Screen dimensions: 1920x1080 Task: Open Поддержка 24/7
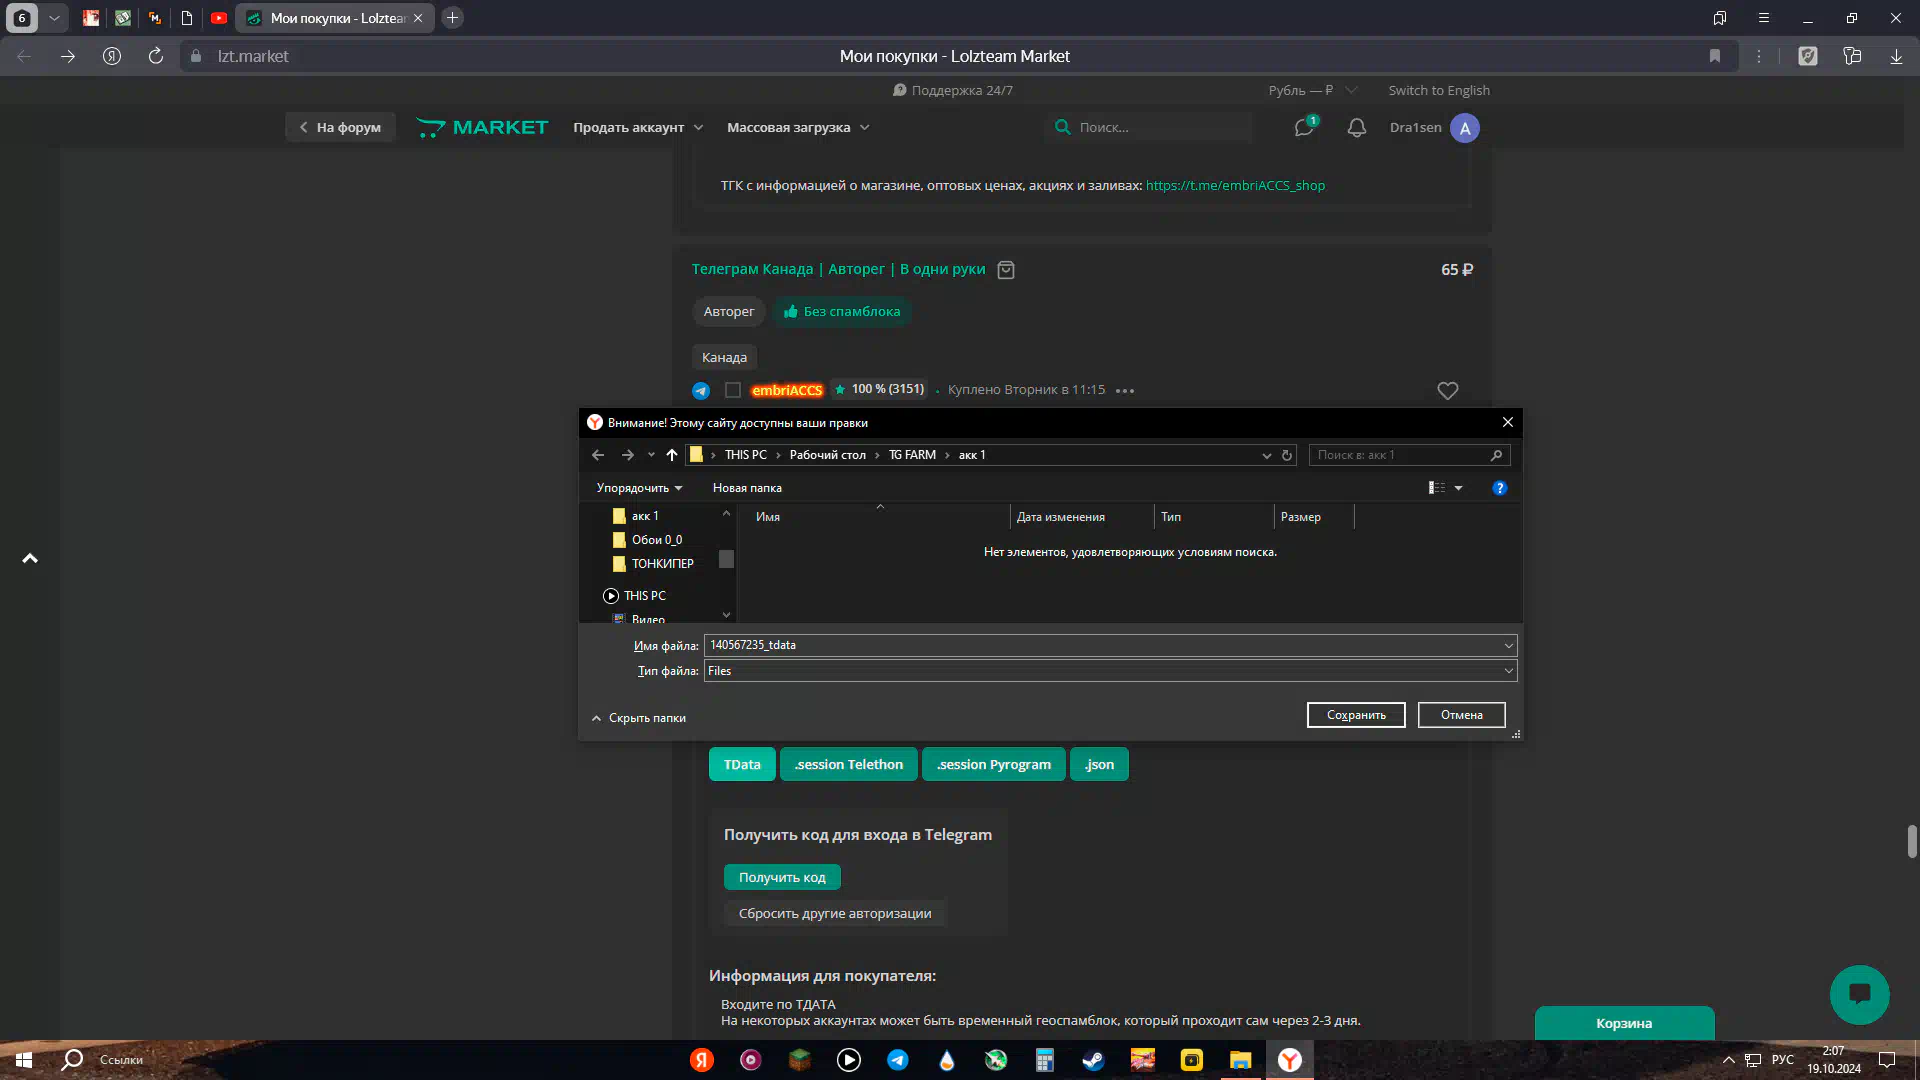point(952,90)
